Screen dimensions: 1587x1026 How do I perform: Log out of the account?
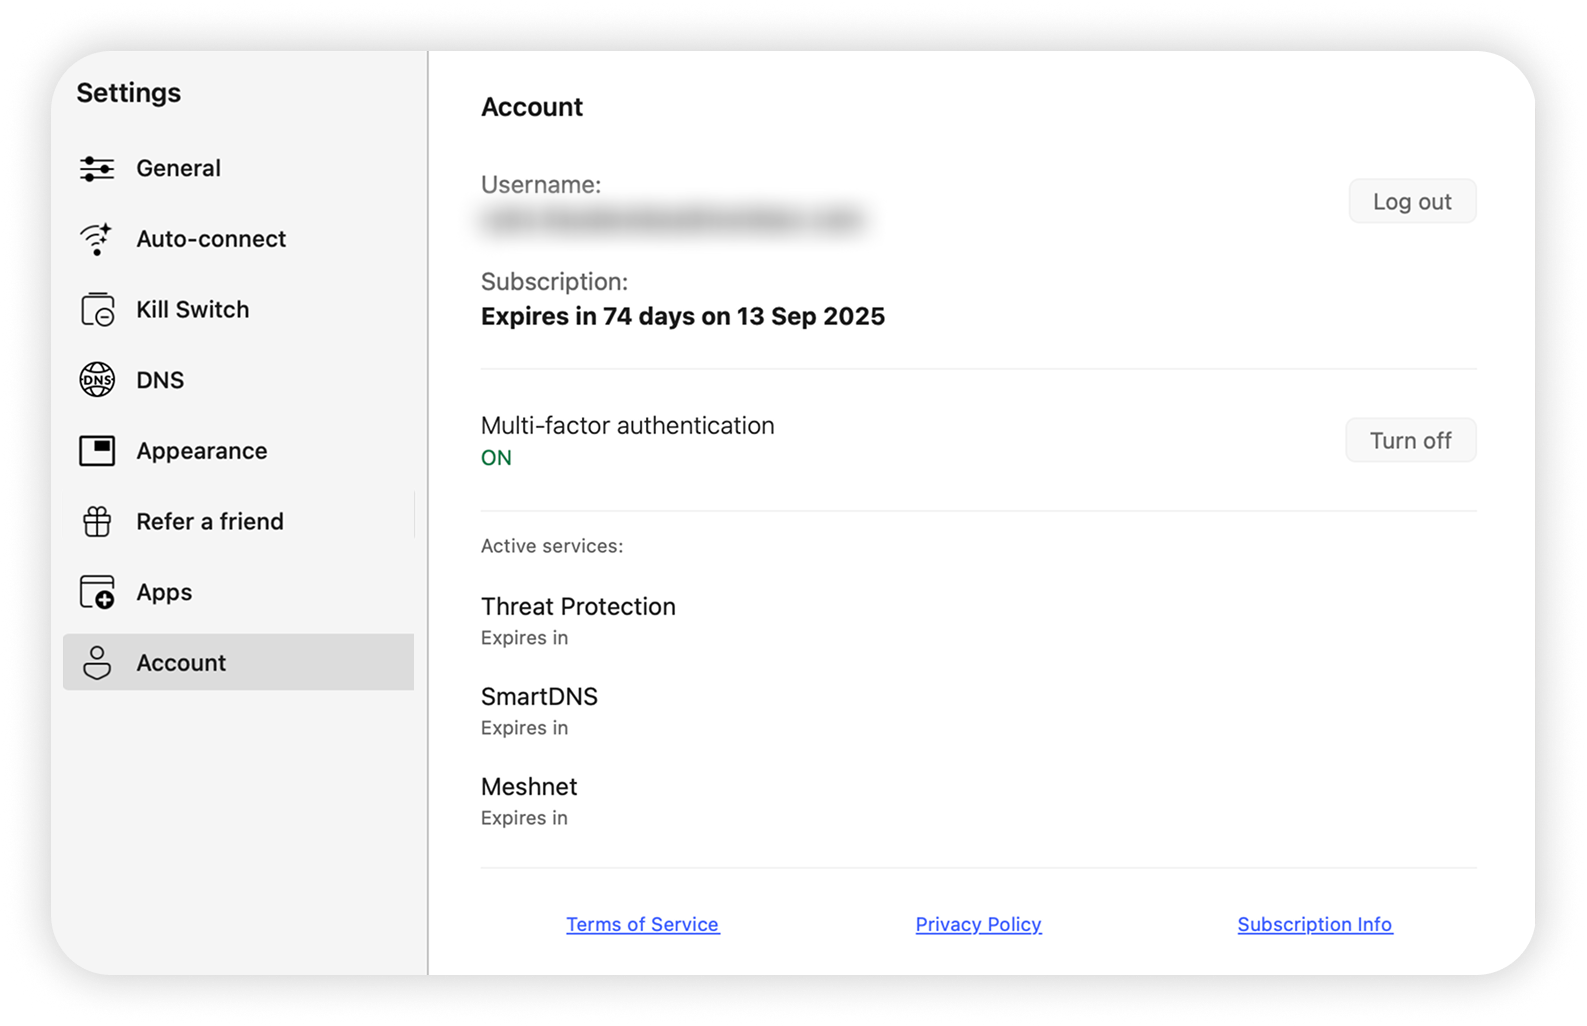click(x=1411, y=202)
